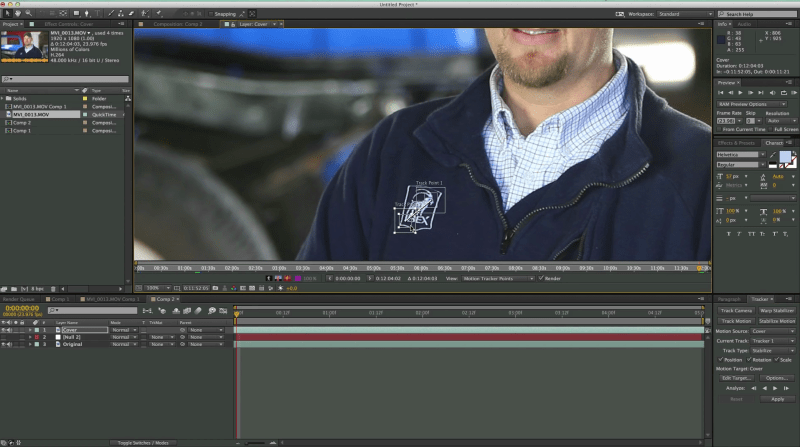Analyze backward in the Tracker panel

pos(764,388)
